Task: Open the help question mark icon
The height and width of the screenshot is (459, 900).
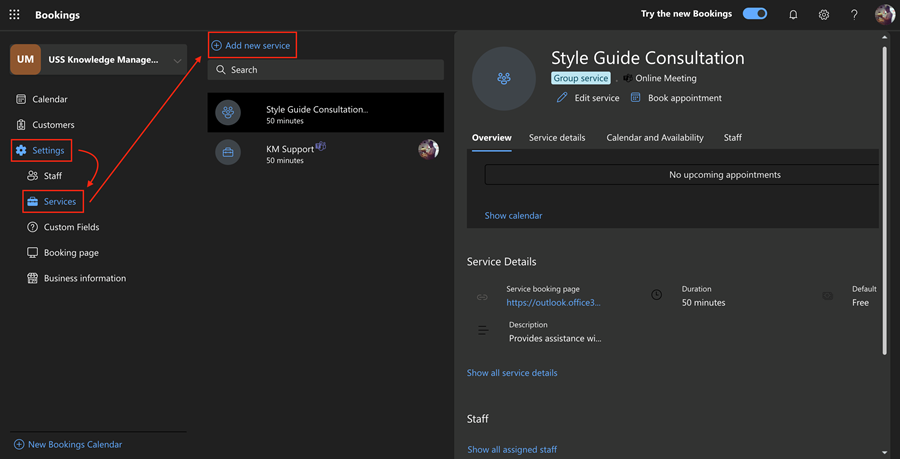Action: tap(854, 15)
